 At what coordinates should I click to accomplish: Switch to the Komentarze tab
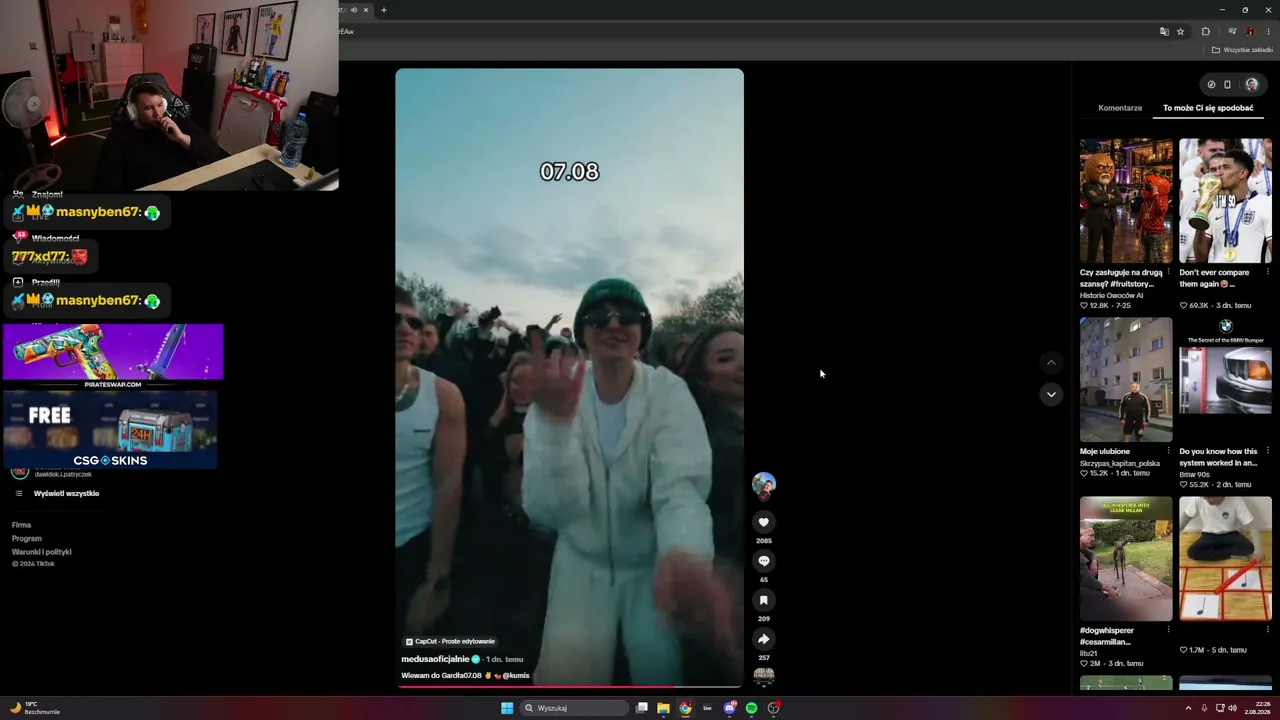click(x=1120, y=108)
